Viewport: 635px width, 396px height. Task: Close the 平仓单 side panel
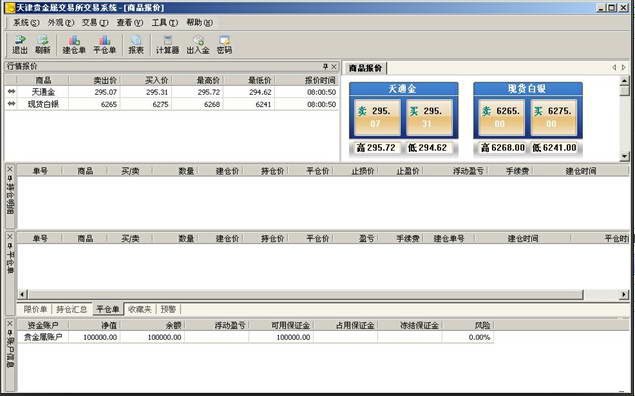[10, 236]
